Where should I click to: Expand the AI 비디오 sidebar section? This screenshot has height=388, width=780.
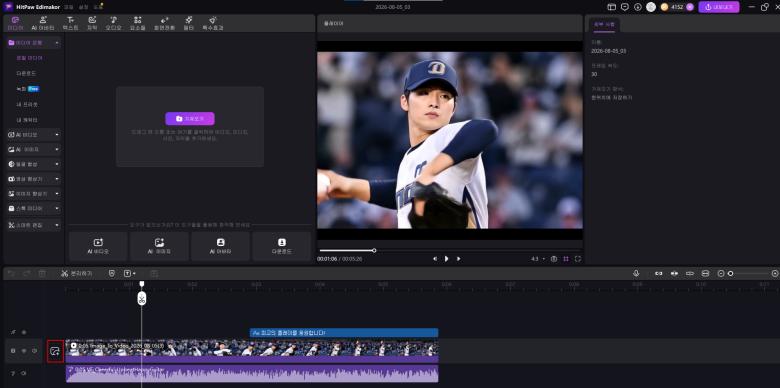34,135
